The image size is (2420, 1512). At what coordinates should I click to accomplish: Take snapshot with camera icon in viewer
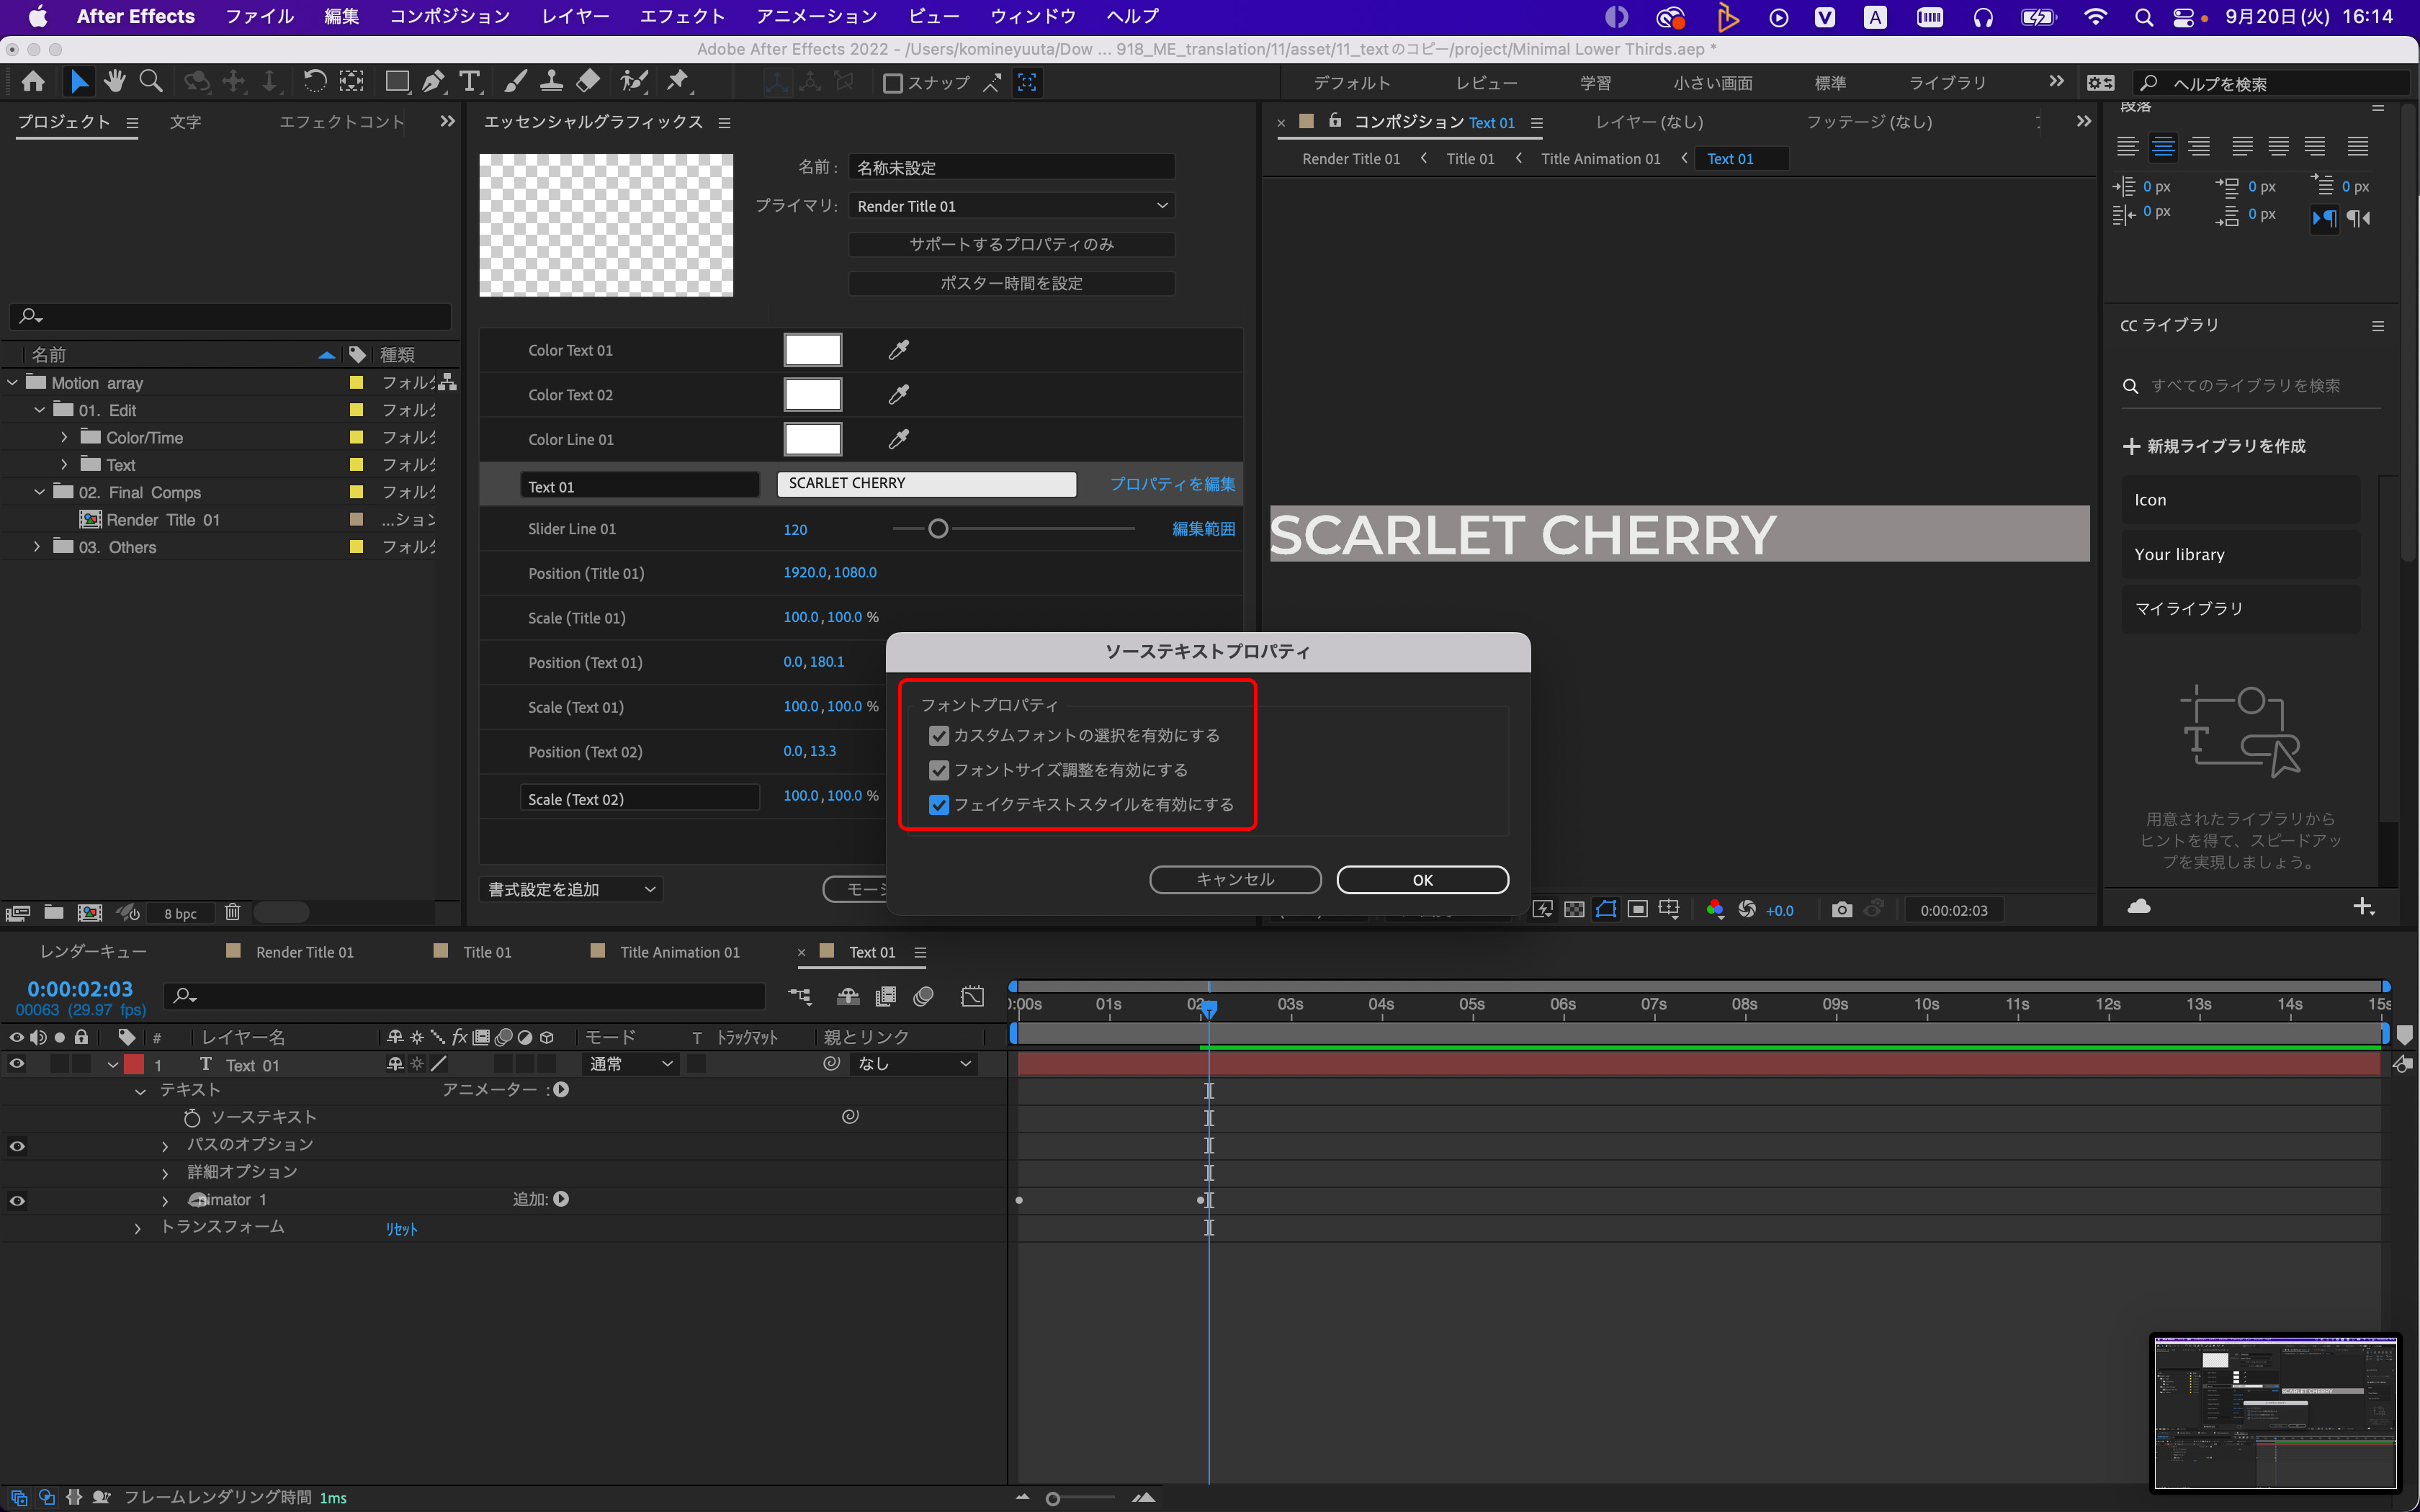coord(1841,910)
